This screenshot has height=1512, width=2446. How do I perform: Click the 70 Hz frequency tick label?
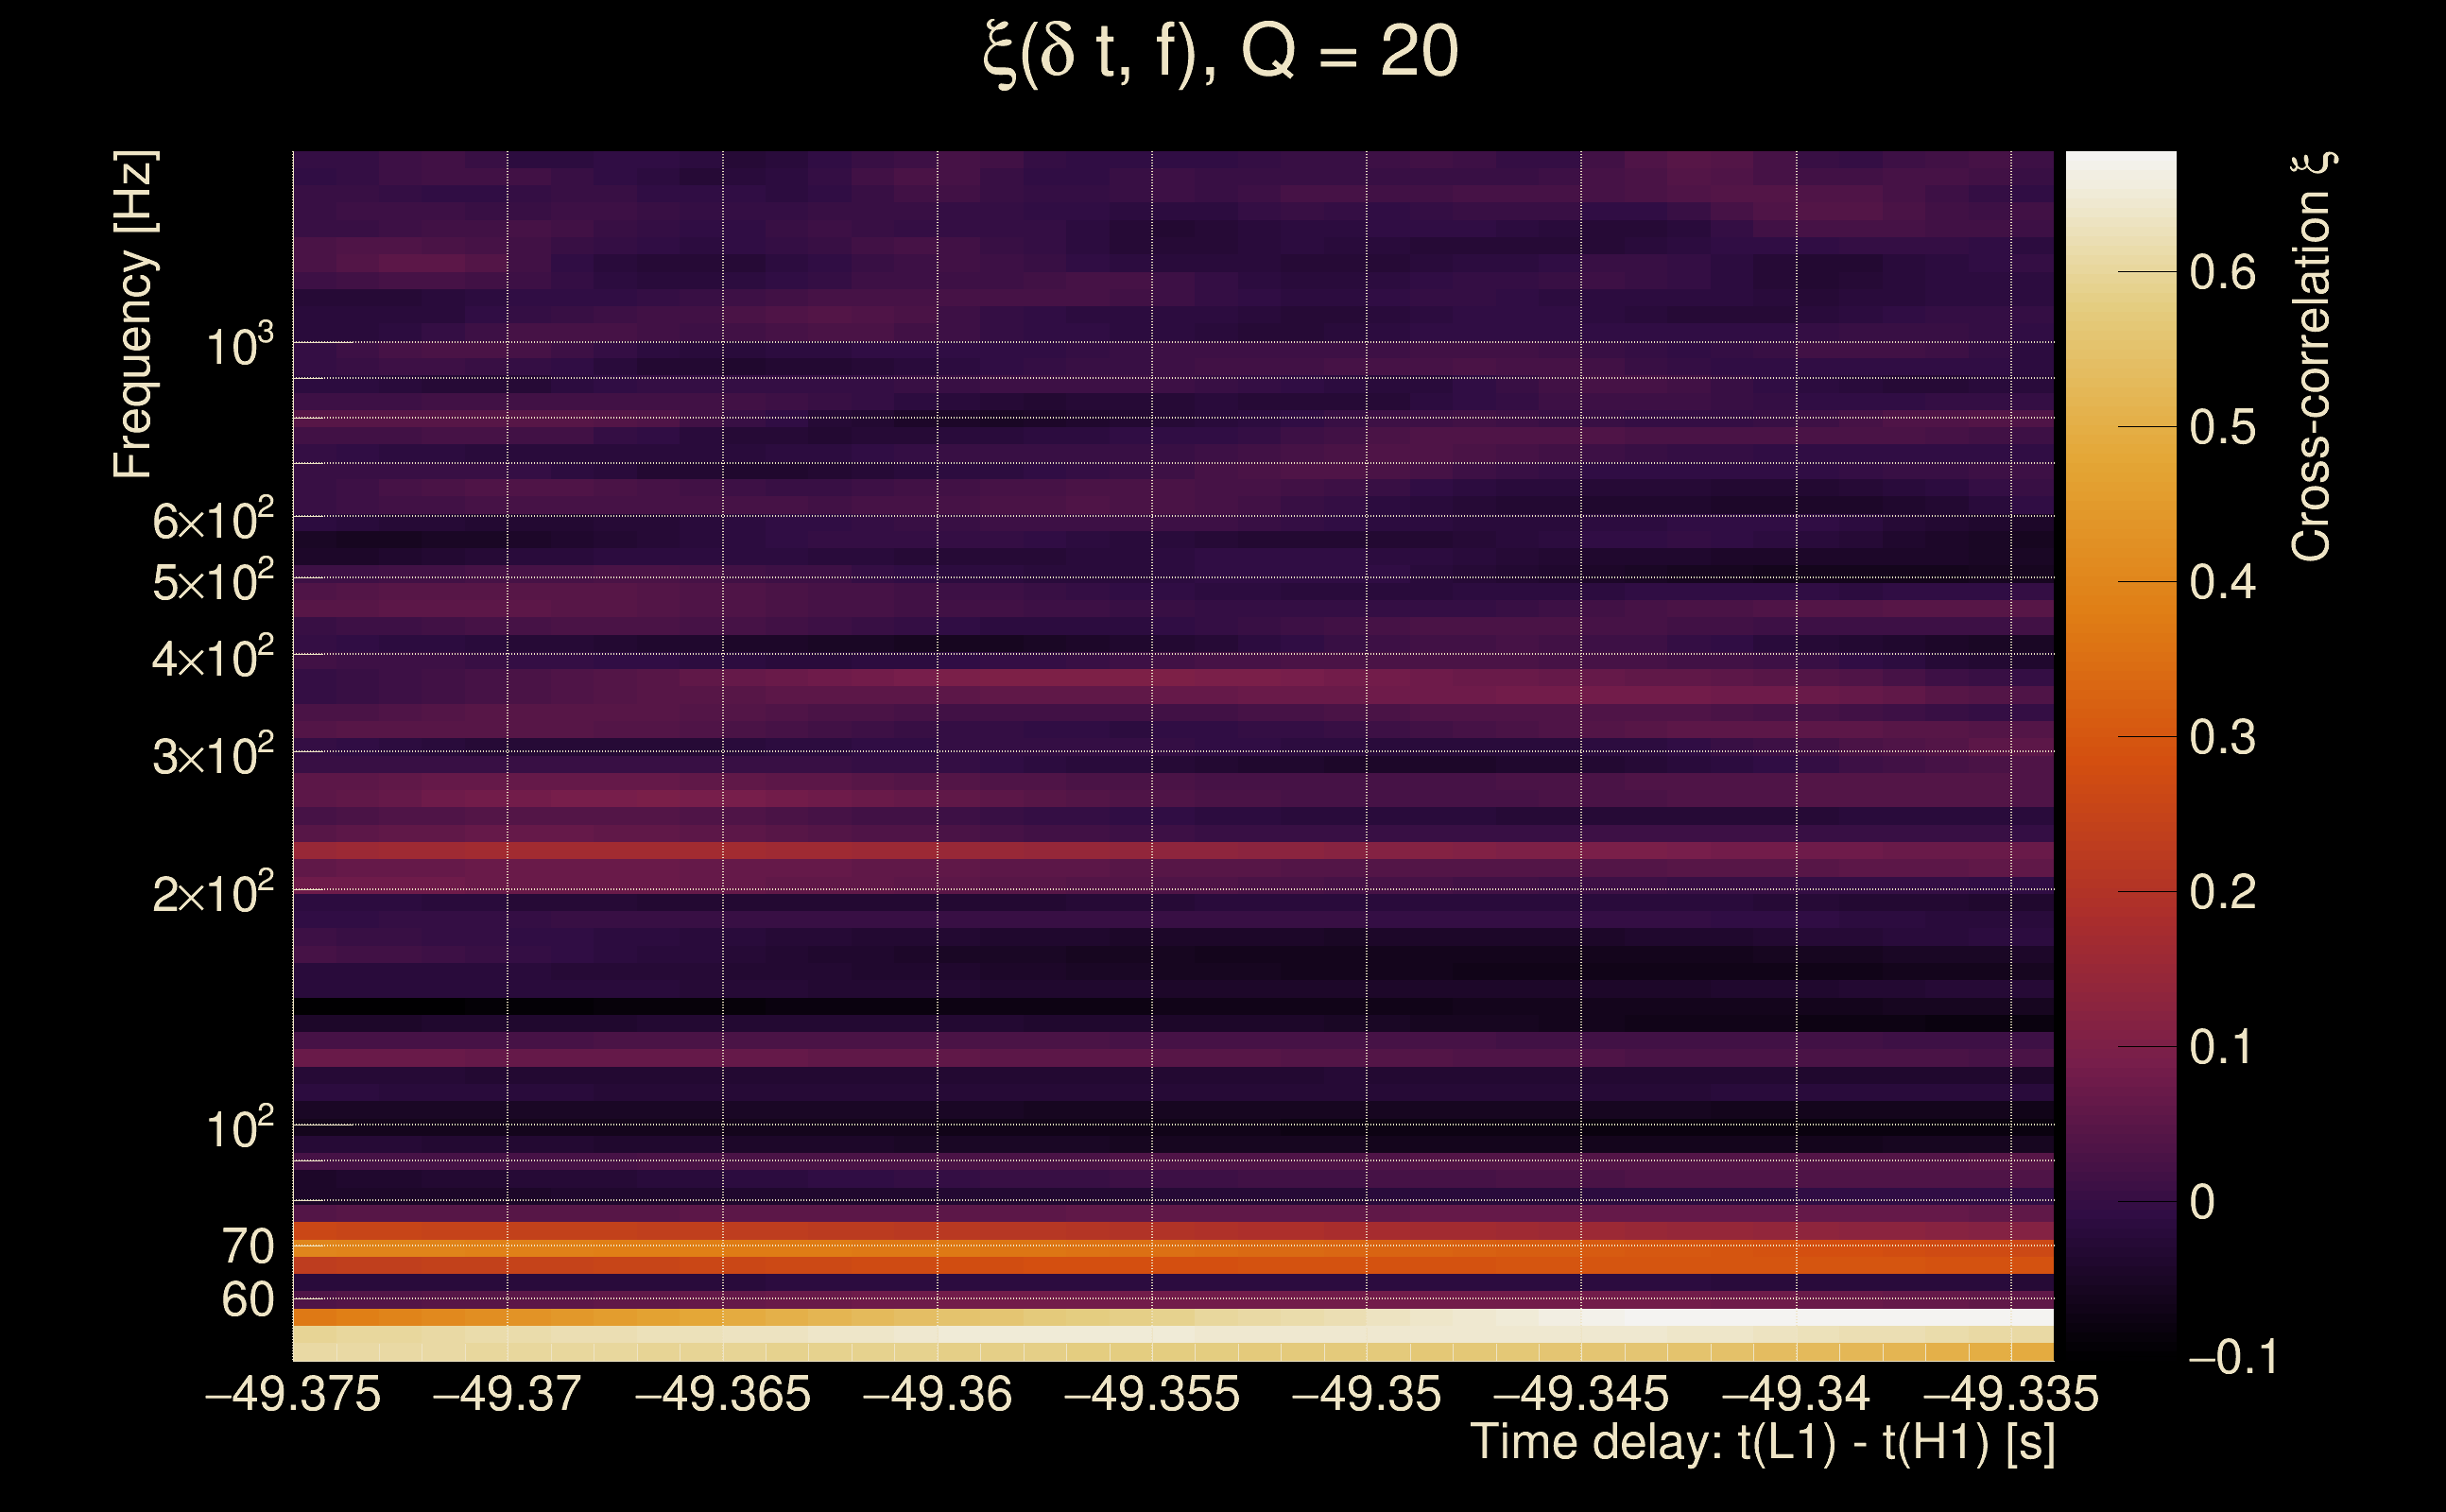[x=247, y=1246]
